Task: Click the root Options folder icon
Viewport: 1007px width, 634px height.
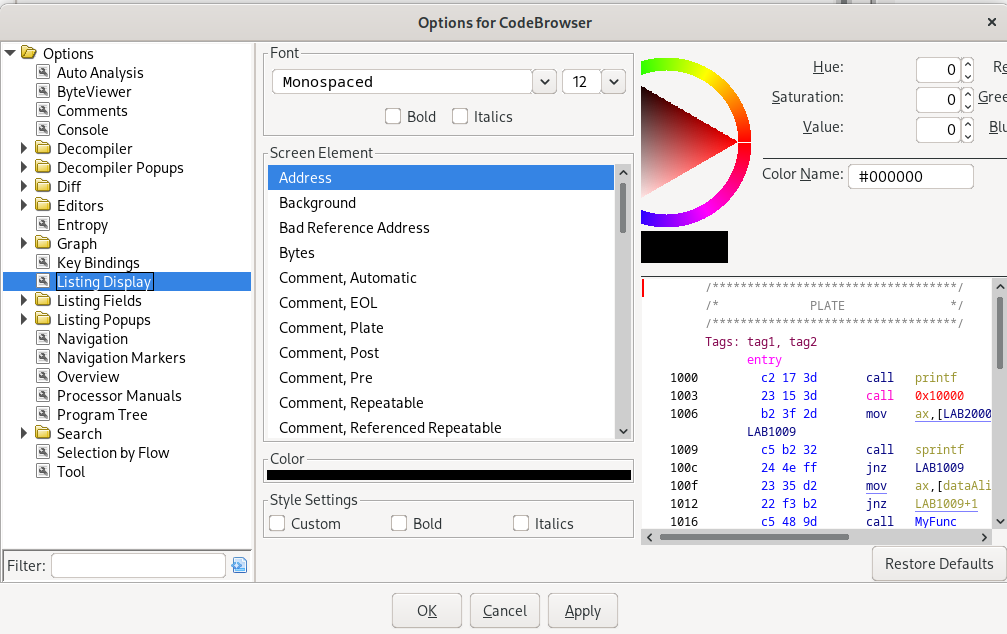Action: pyautogui.click(x=29, y=53)
